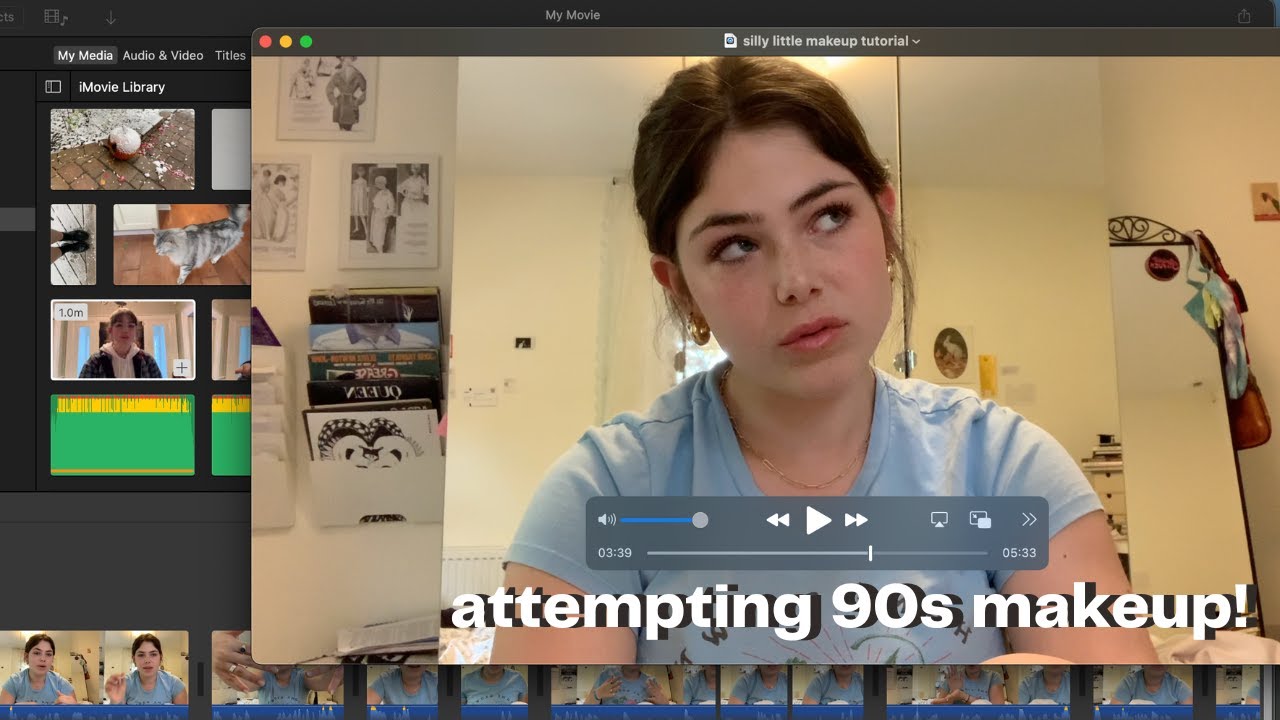Open the AirPlay icon in player controls
Screen dimensions: 1280x720
[x=939, y=520]
